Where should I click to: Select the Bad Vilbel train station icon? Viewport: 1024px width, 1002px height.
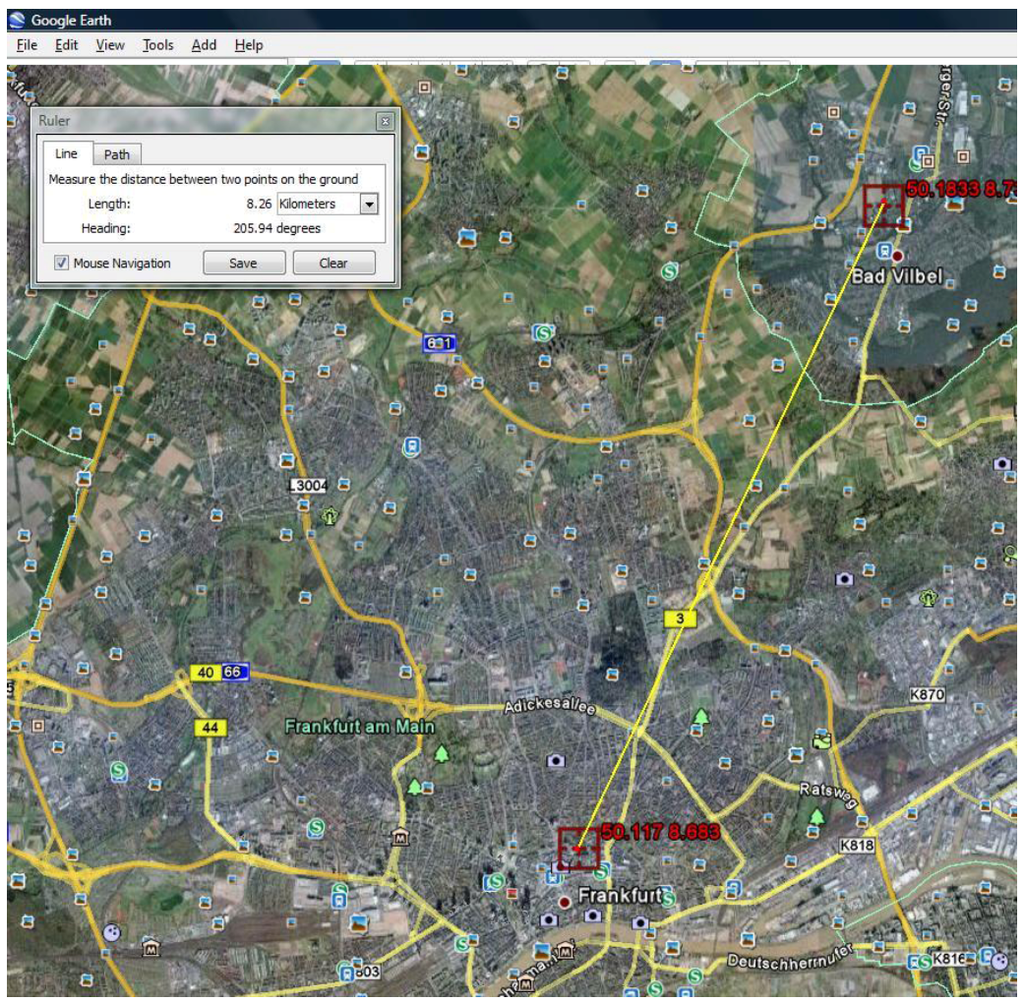[x=884, y=250]
